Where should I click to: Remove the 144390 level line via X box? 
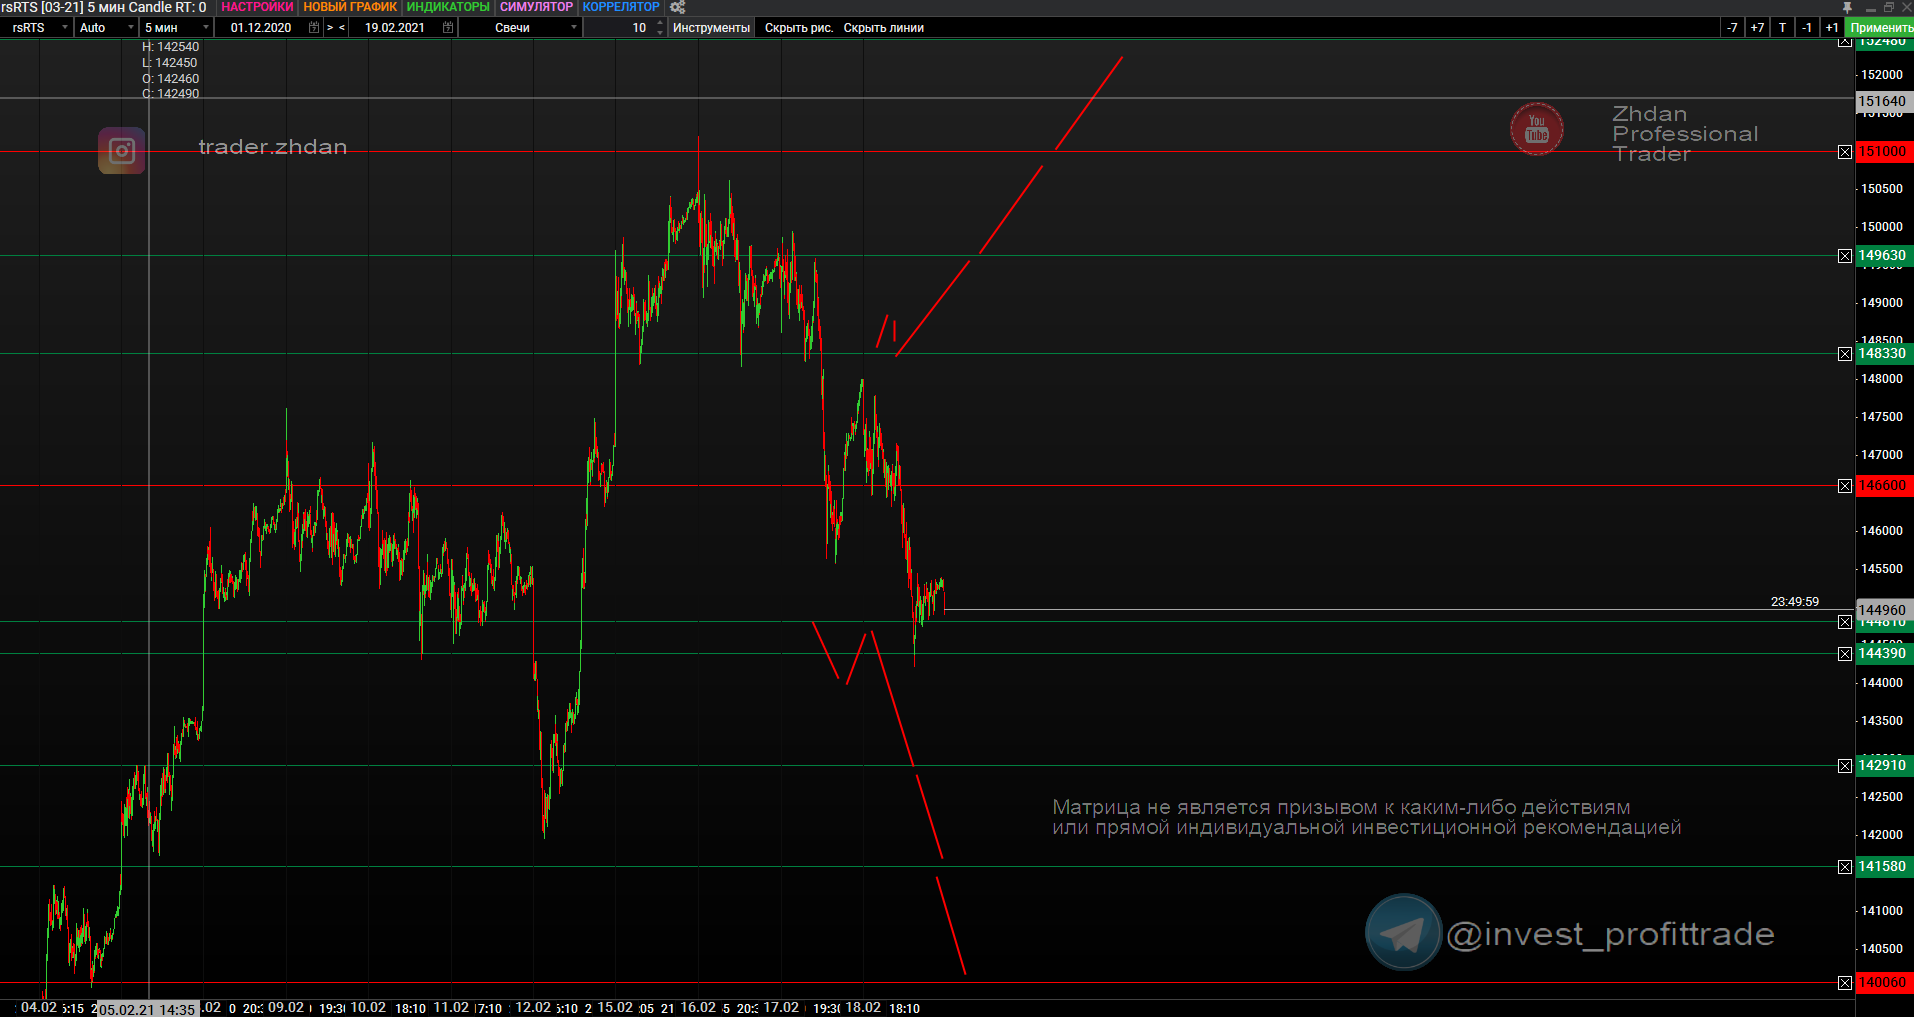[x=1845, y=654]
